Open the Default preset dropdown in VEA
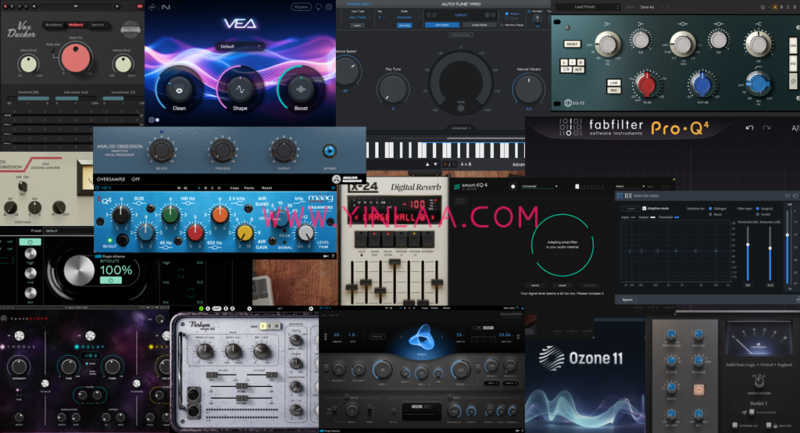Screen dimensions: 800x433 coord(242,46)
